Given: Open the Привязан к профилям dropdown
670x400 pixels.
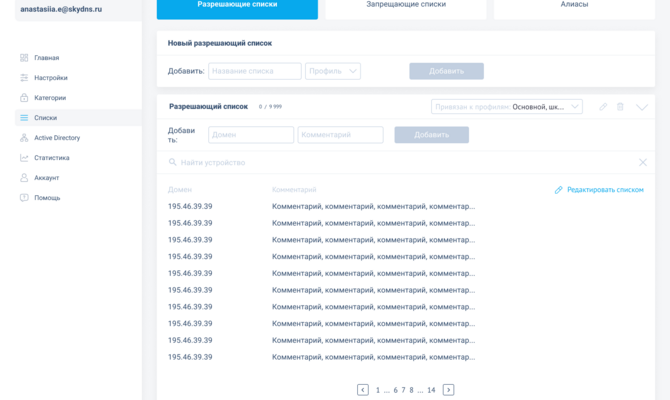Looking at the screenshot, I should (507, 107).
